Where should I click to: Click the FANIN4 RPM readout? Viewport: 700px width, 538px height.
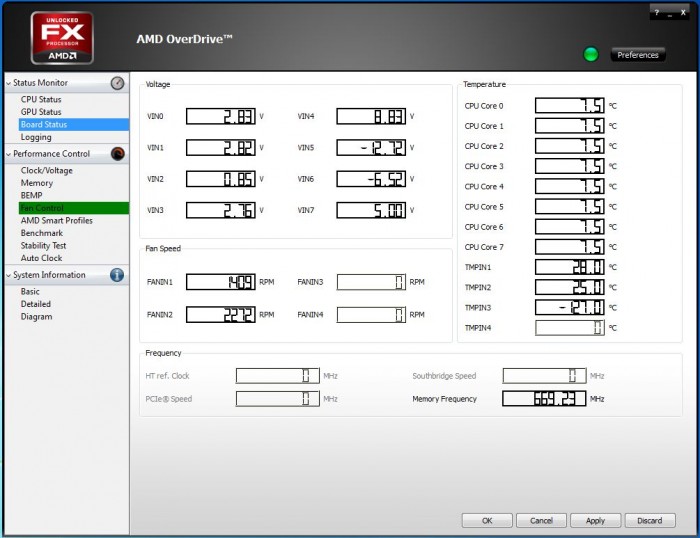coord(371,314)
